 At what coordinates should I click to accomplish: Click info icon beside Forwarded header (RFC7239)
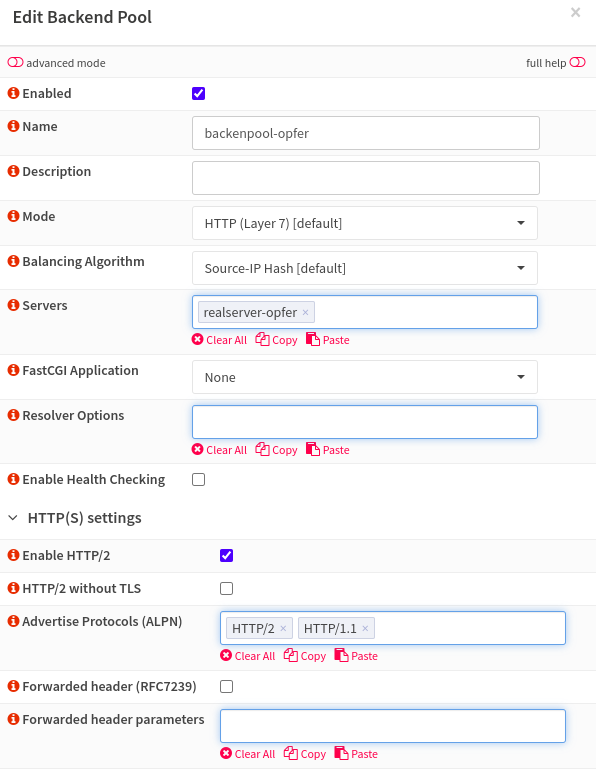tap(14, 686)
